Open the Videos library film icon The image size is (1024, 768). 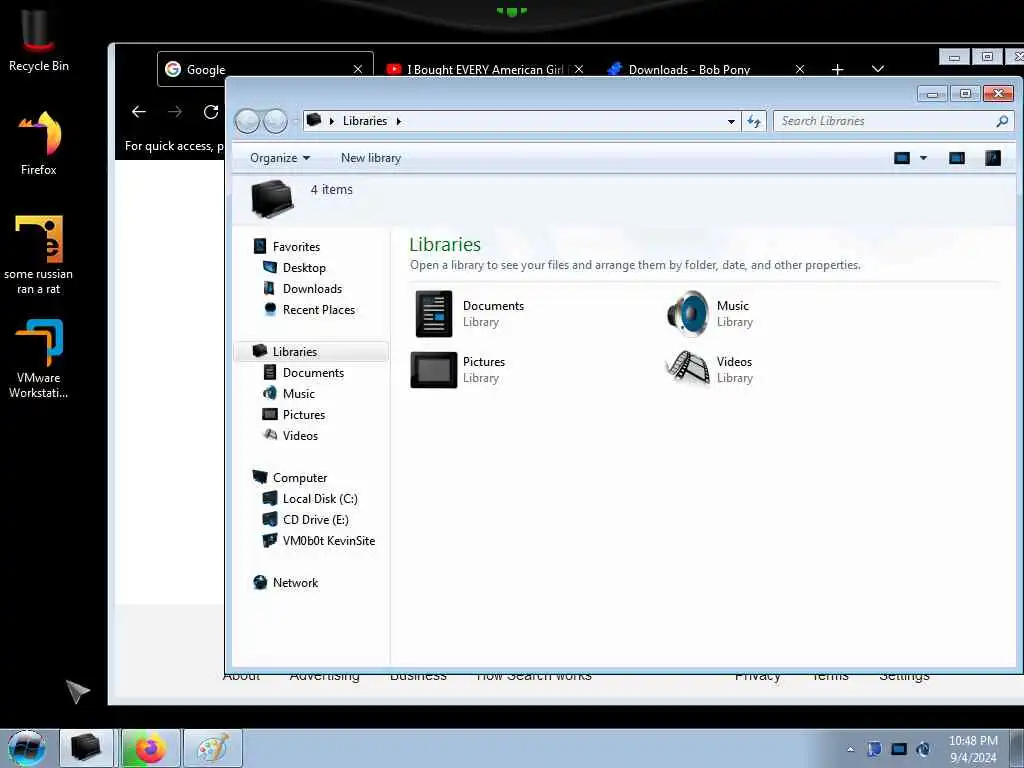point(688,370)
